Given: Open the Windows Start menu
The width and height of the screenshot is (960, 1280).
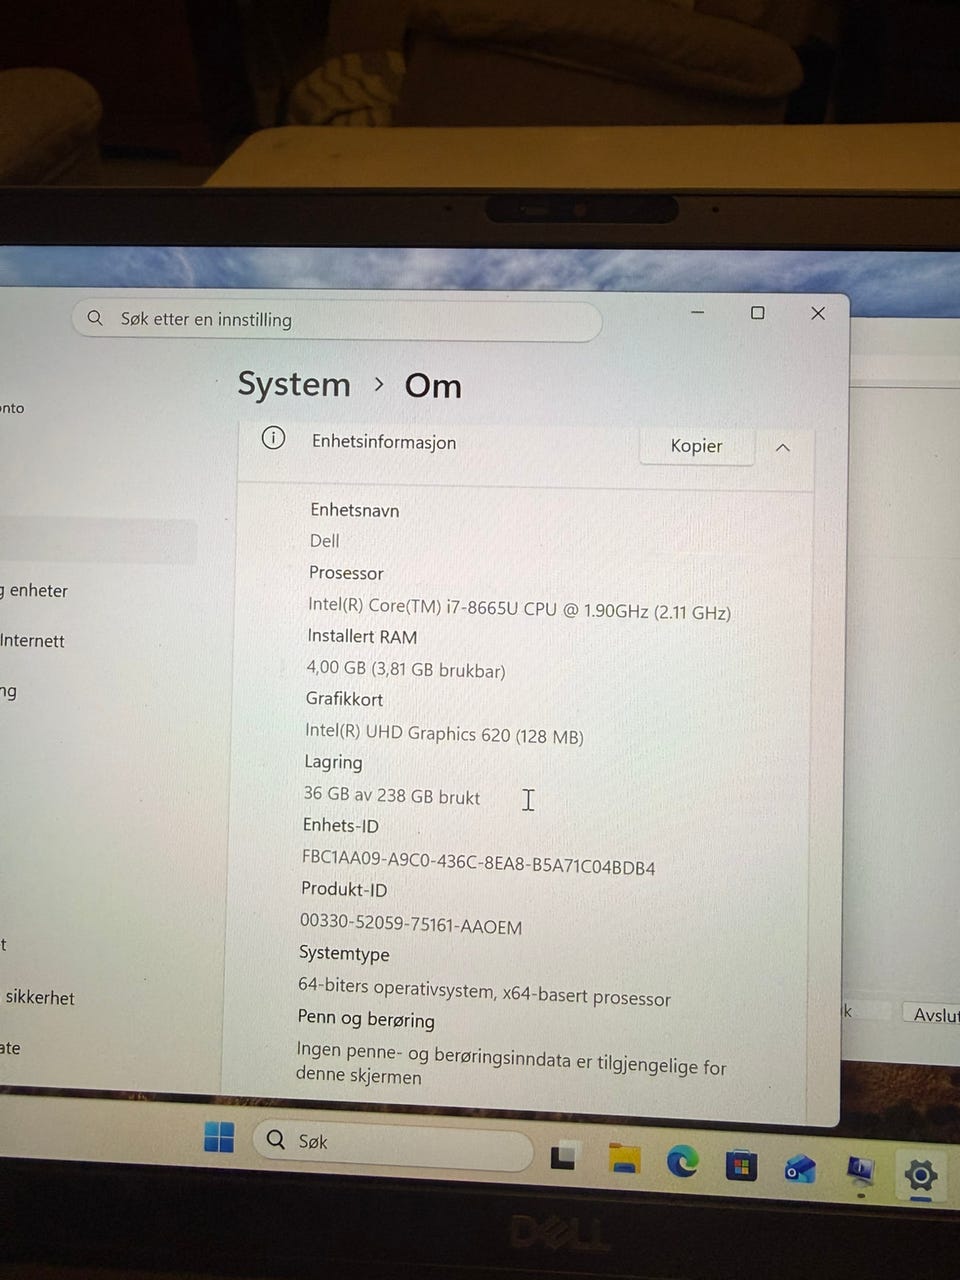Looking at the screenshot, I should coord(219,1137).
